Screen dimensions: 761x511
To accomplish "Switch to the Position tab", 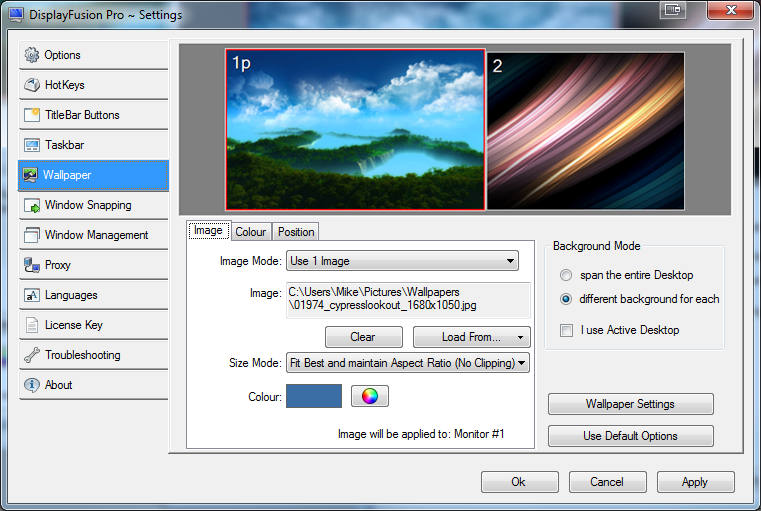I will click(x=296, y=232).
